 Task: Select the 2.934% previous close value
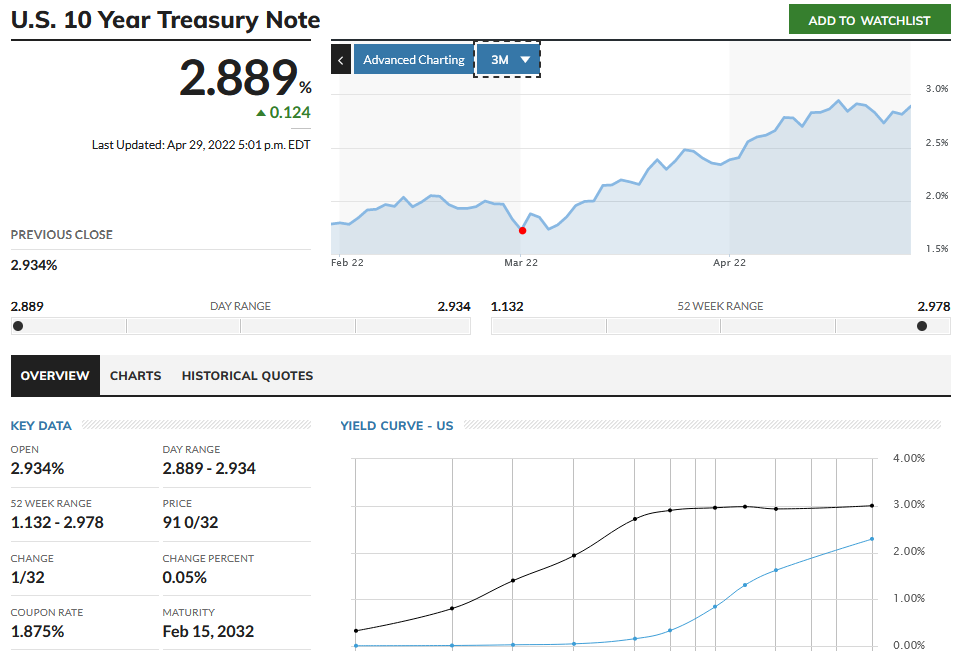click(x=34, y=265)
